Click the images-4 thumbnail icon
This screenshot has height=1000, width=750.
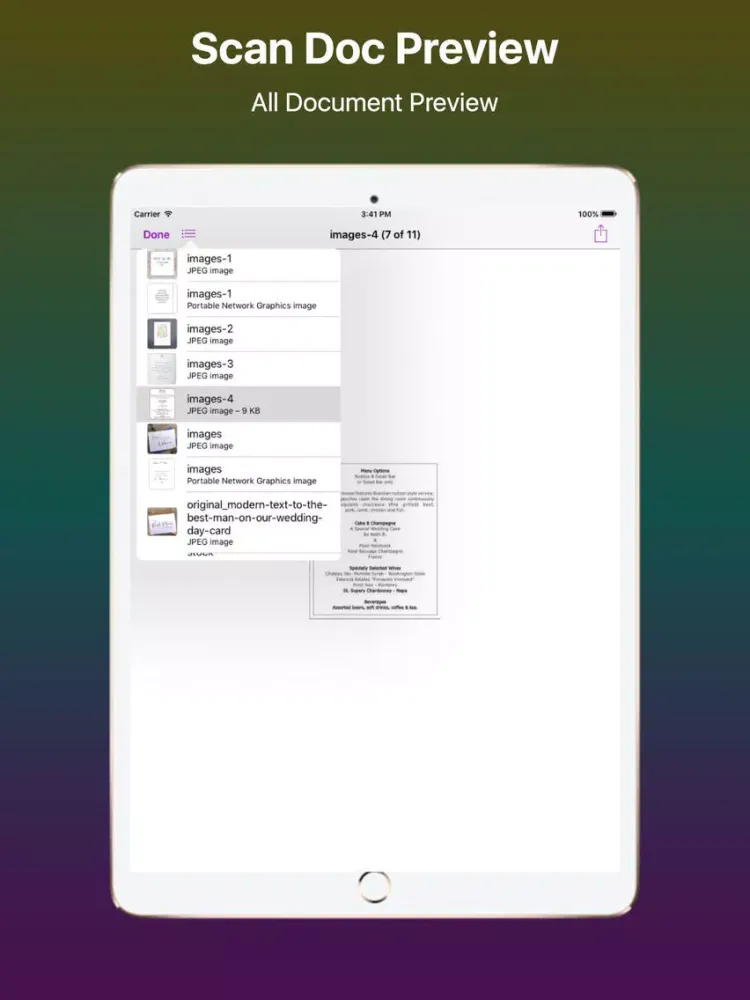(162, 404)
